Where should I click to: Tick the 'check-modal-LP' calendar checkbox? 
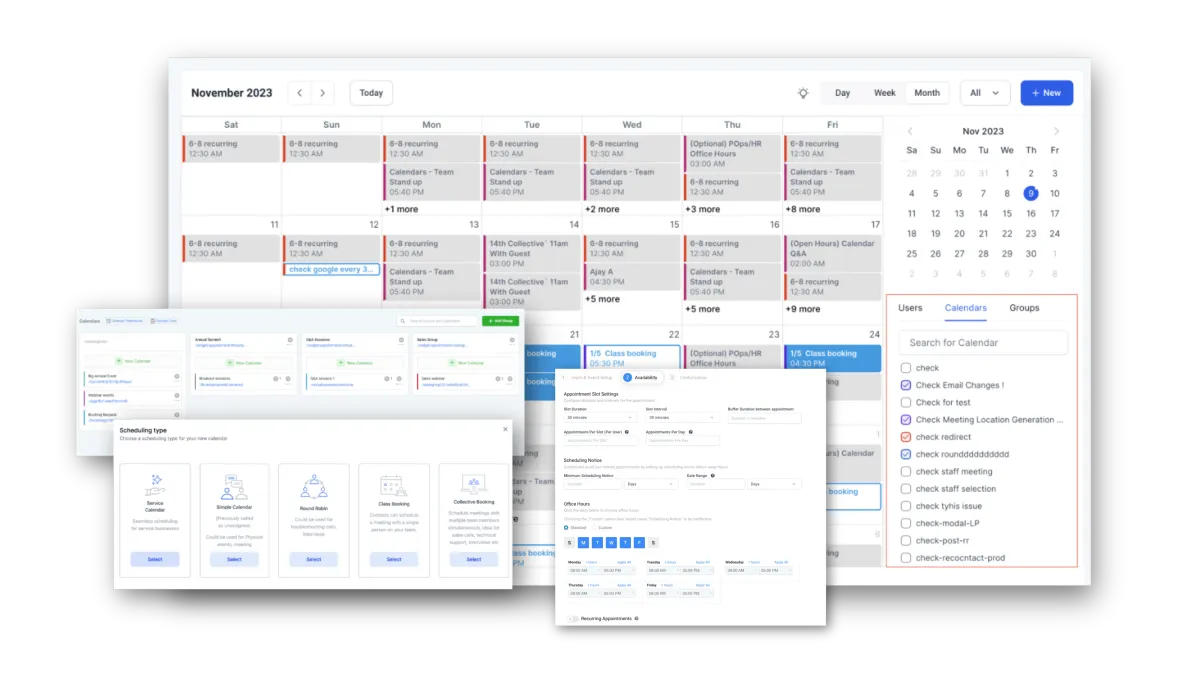tap(906, 523)
